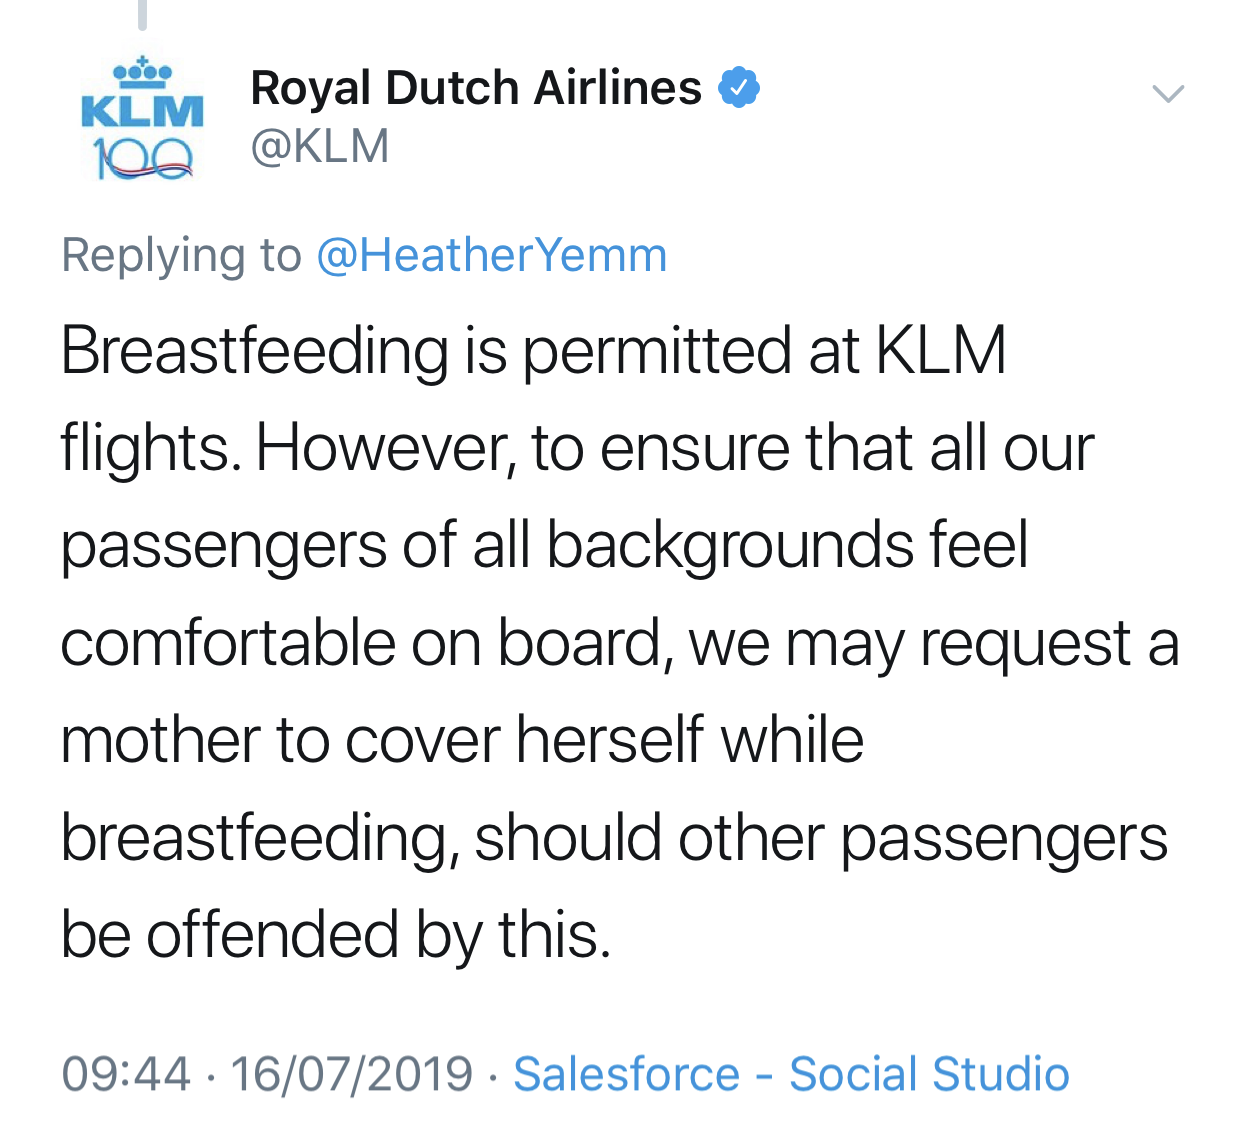Click the 09:44 timestamp
The height and width of the screenshot is (1137, 1242).
(126, 1074)
